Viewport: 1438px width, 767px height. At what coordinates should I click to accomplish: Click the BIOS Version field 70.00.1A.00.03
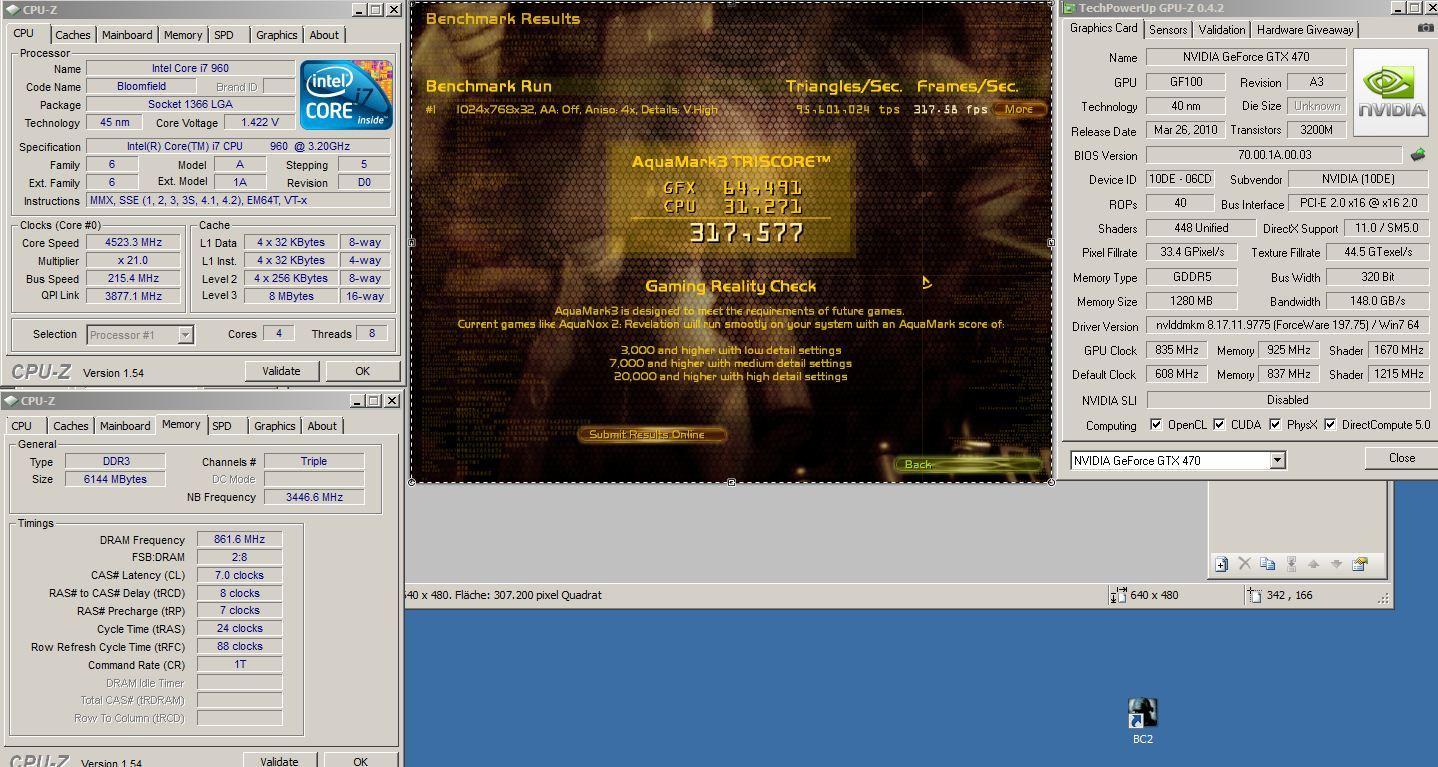click(1274, 155)
